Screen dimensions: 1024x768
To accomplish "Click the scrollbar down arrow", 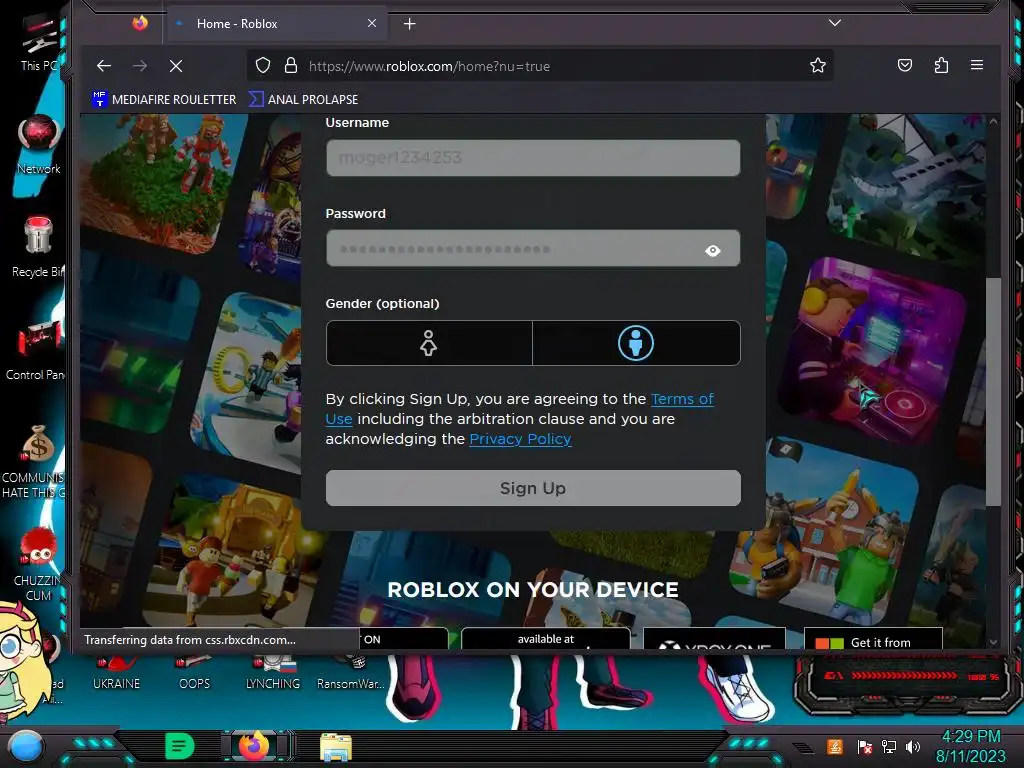I will (993, 642).
